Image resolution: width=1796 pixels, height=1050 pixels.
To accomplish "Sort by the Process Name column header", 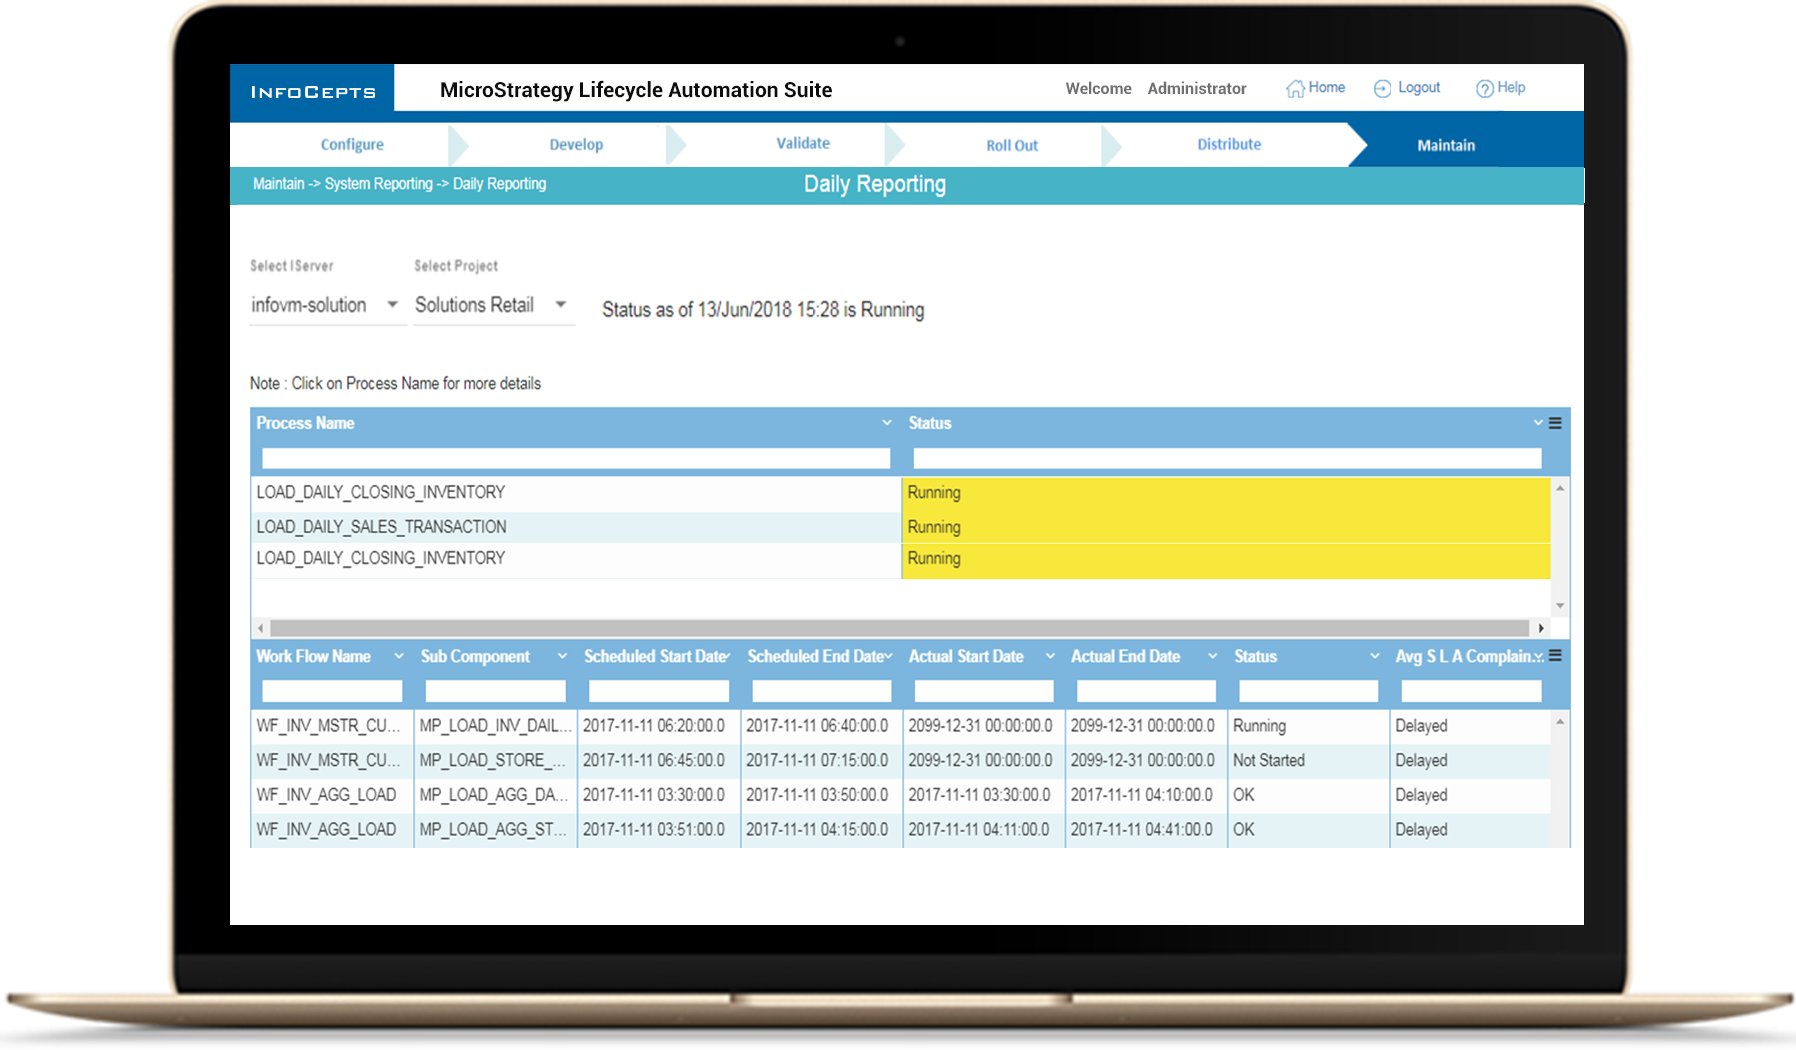I will coord(305,423).
